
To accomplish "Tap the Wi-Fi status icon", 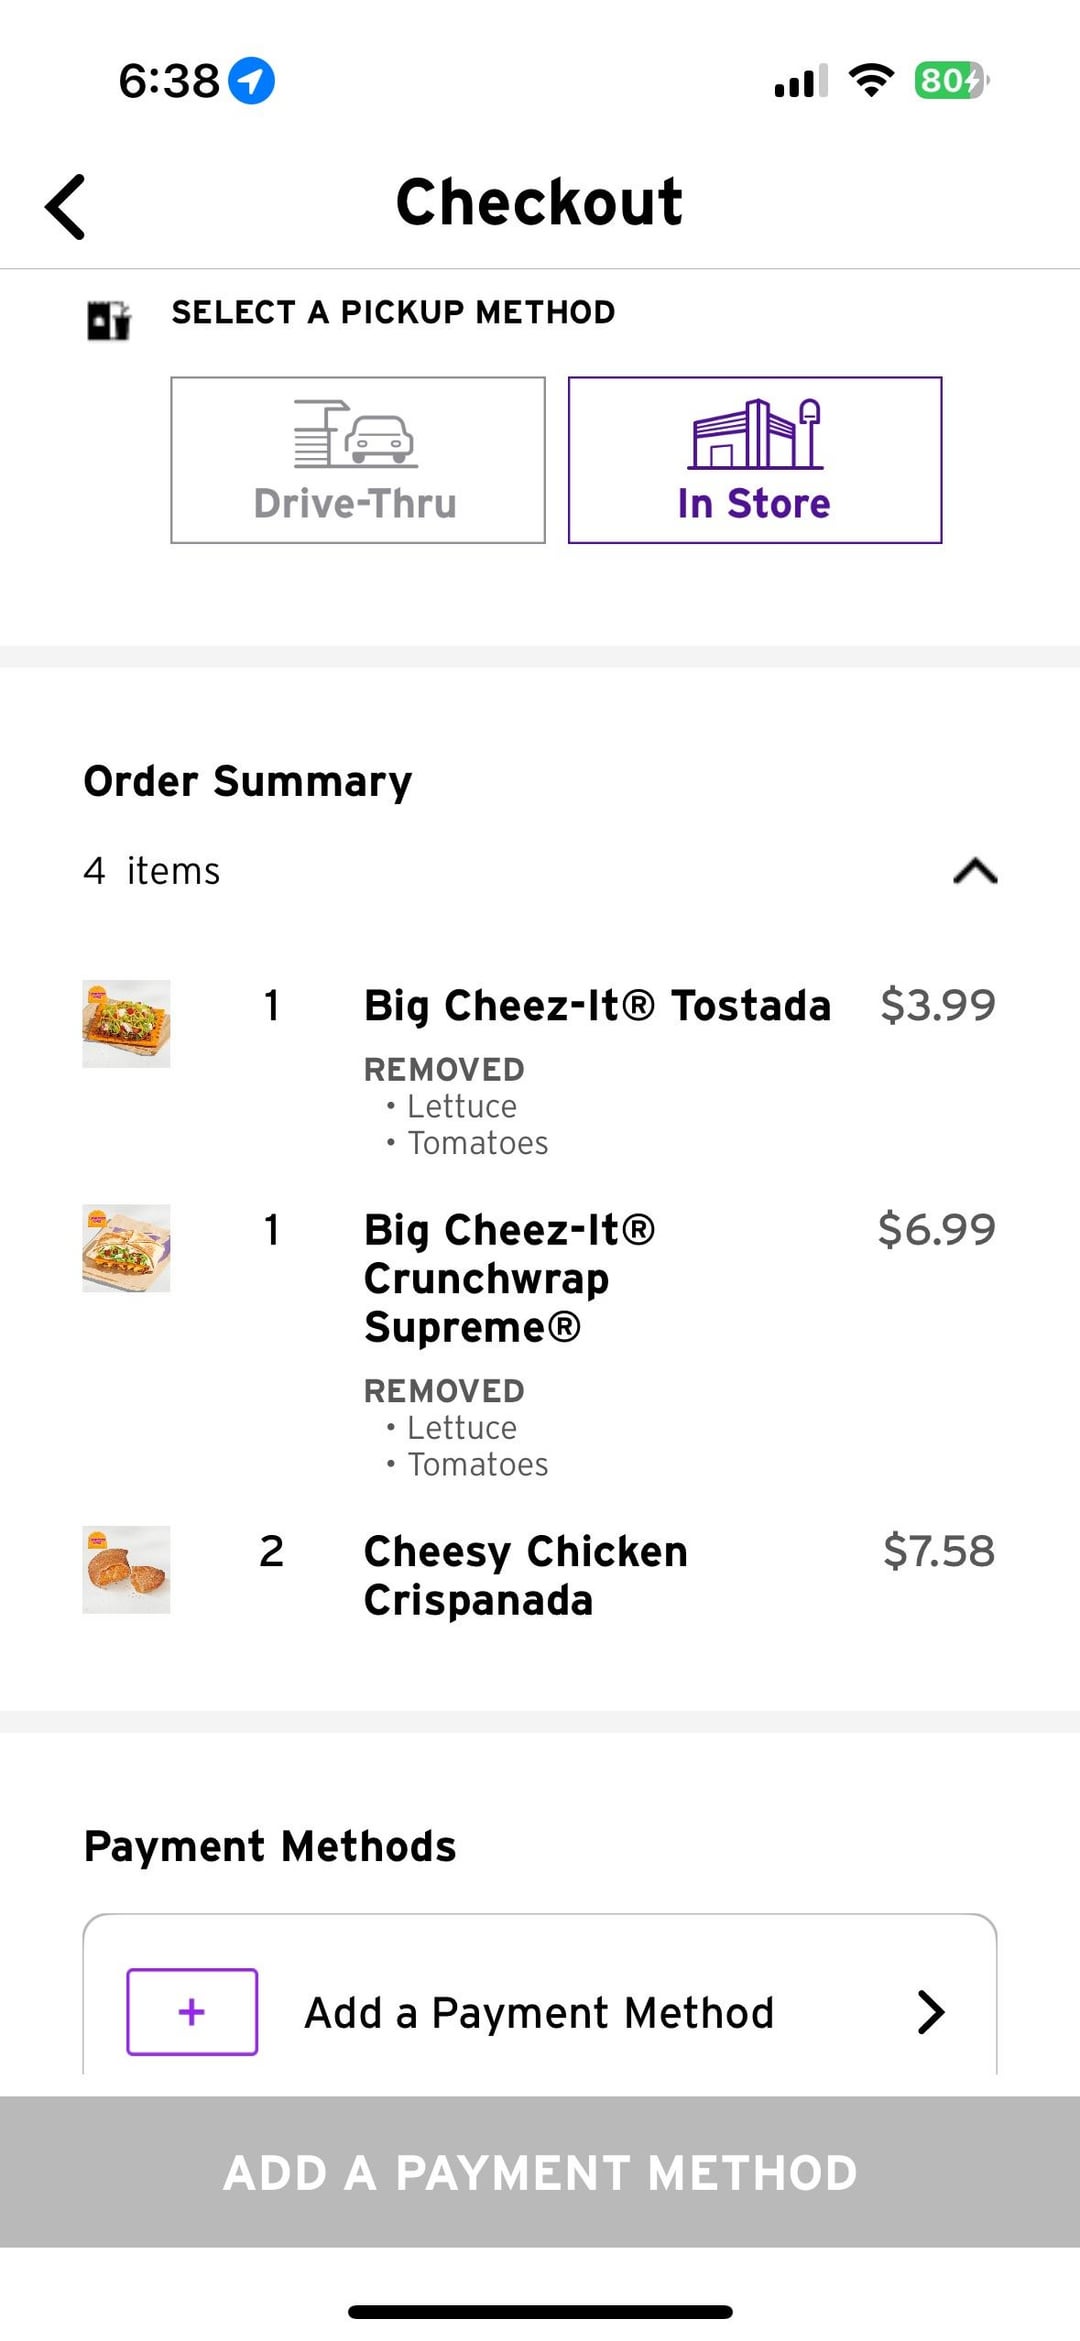I will (870, 80).
